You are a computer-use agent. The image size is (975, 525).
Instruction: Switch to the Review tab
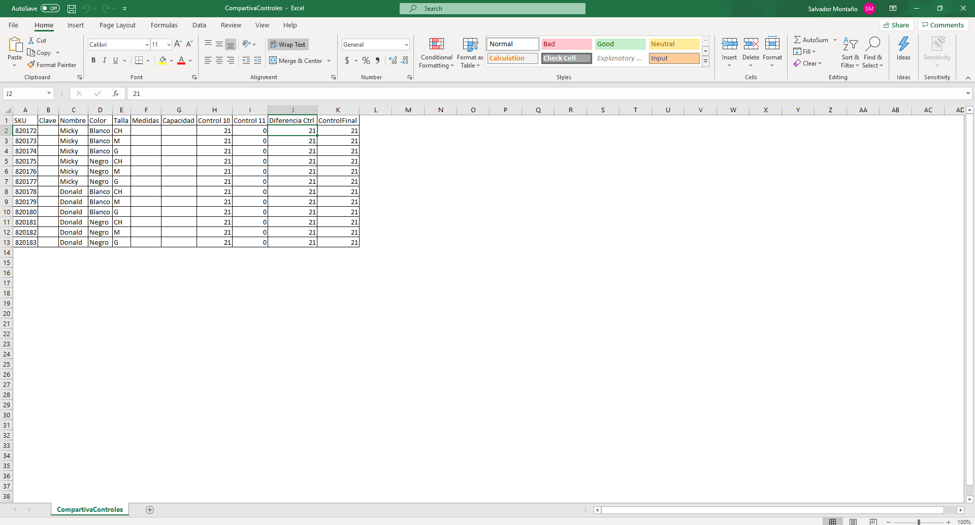coord(231,26)
